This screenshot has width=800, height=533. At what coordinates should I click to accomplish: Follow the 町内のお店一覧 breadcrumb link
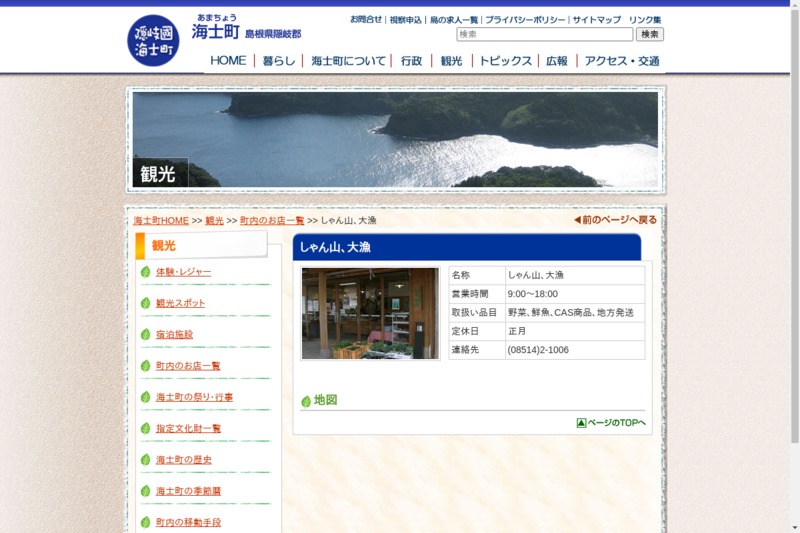pos(272,220)
